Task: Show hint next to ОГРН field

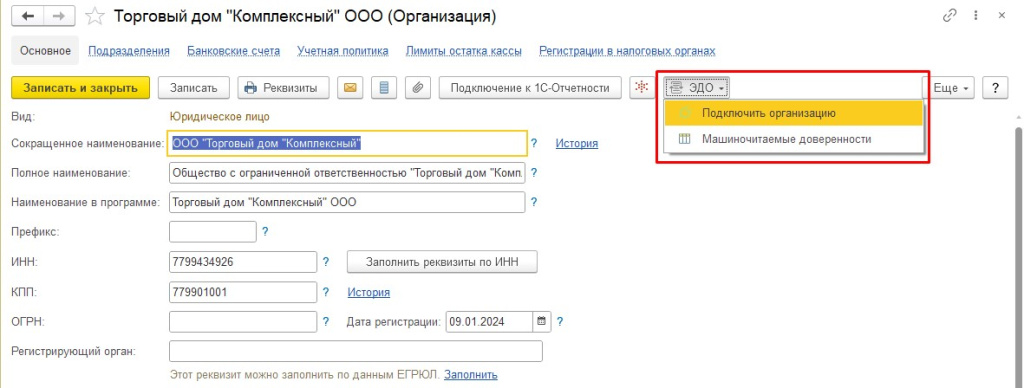Action: [x=326, y=321]
